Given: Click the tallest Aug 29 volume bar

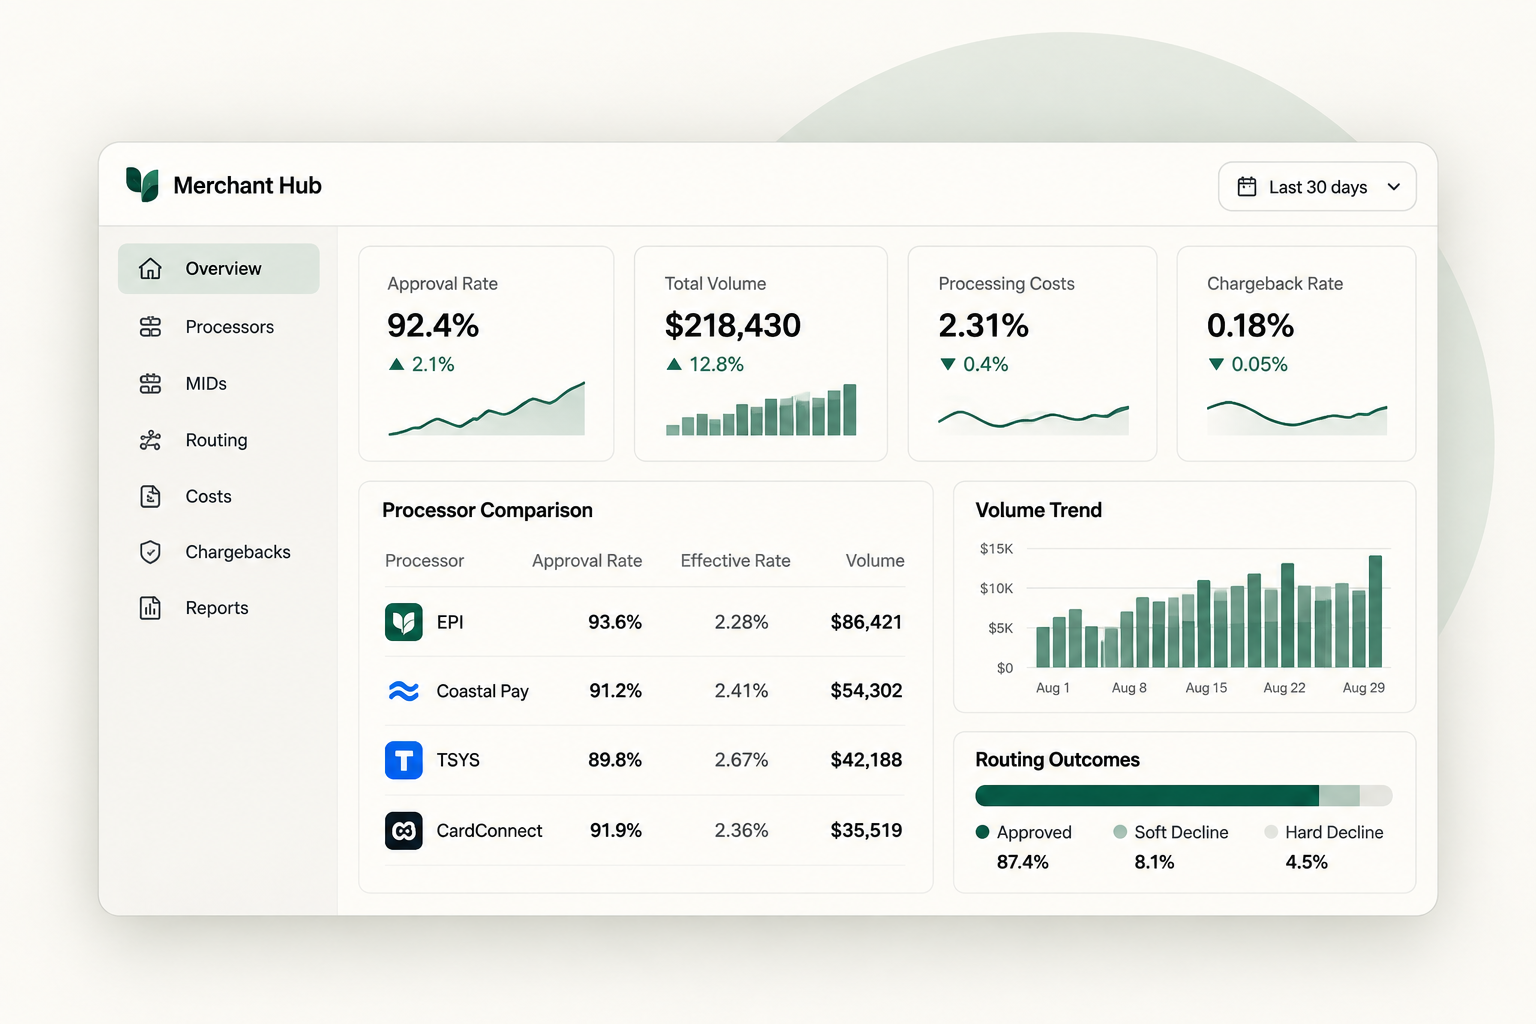Looking at the screenshot, I should (x=1375, y=611).
